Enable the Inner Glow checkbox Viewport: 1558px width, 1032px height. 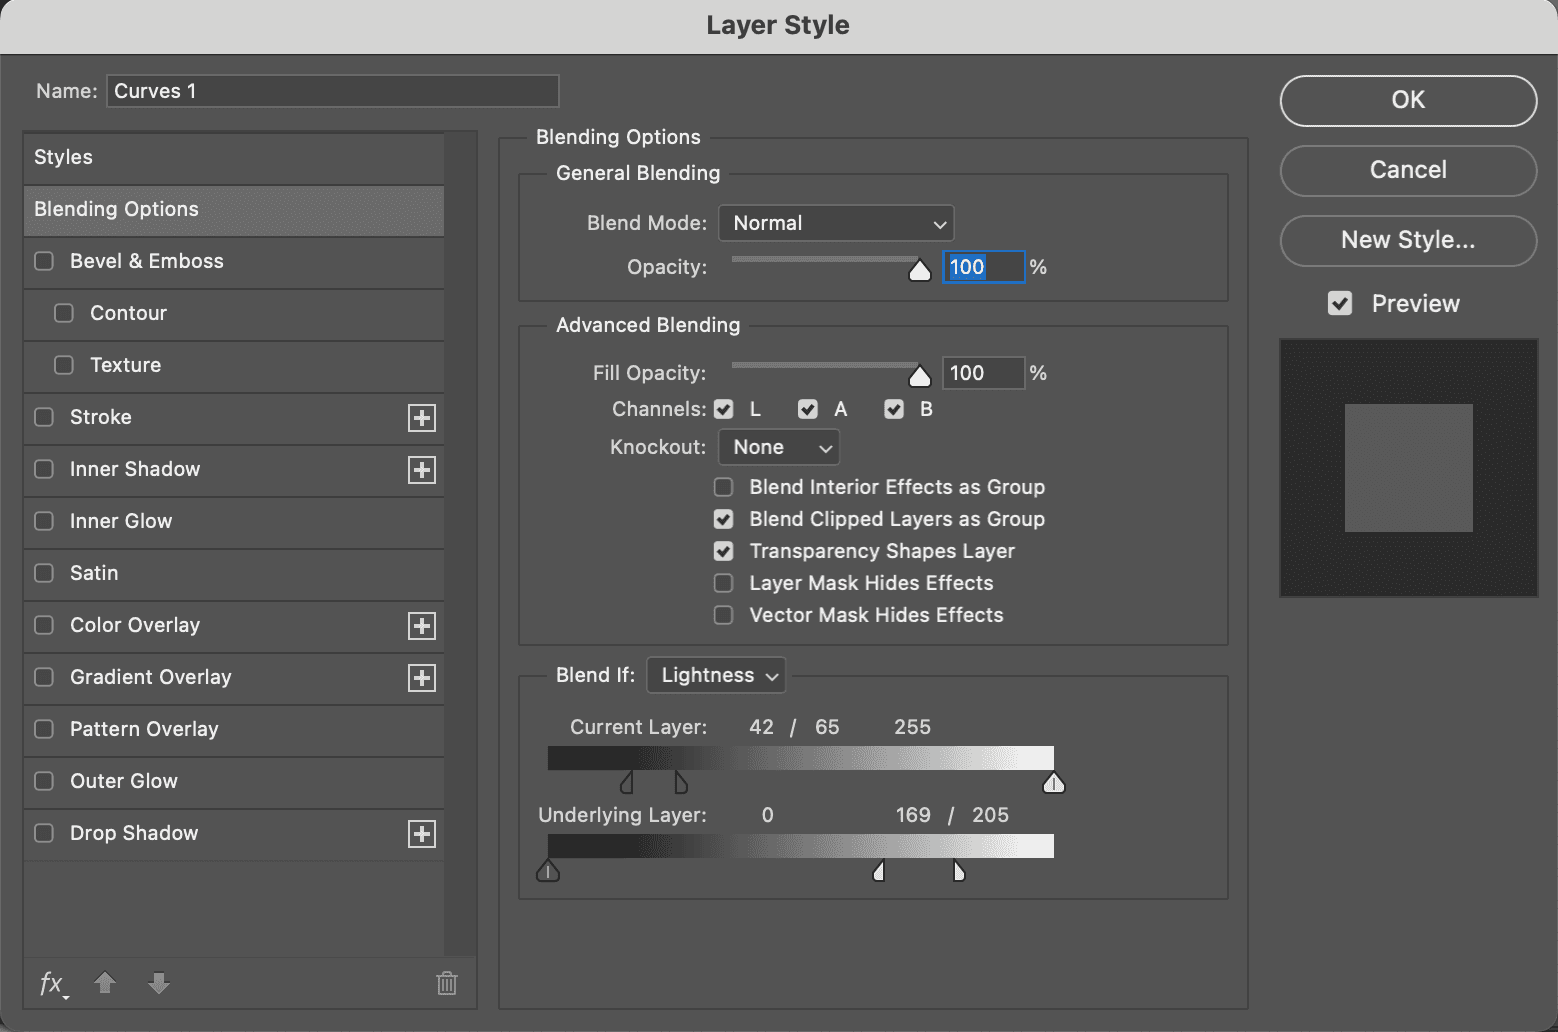[x=44, y=521]
